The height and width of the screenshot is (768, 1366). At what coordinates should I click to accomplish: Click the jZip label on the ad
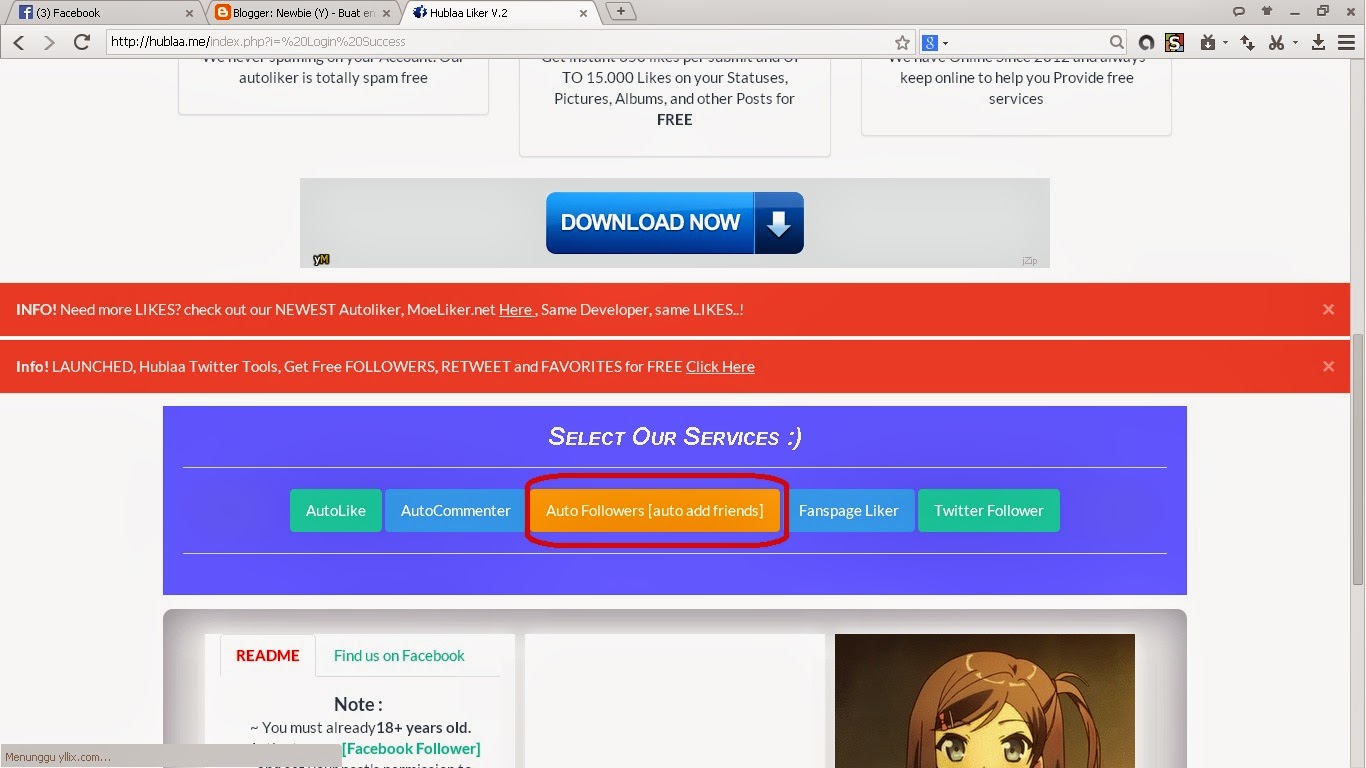click(x=1030, y=261)
